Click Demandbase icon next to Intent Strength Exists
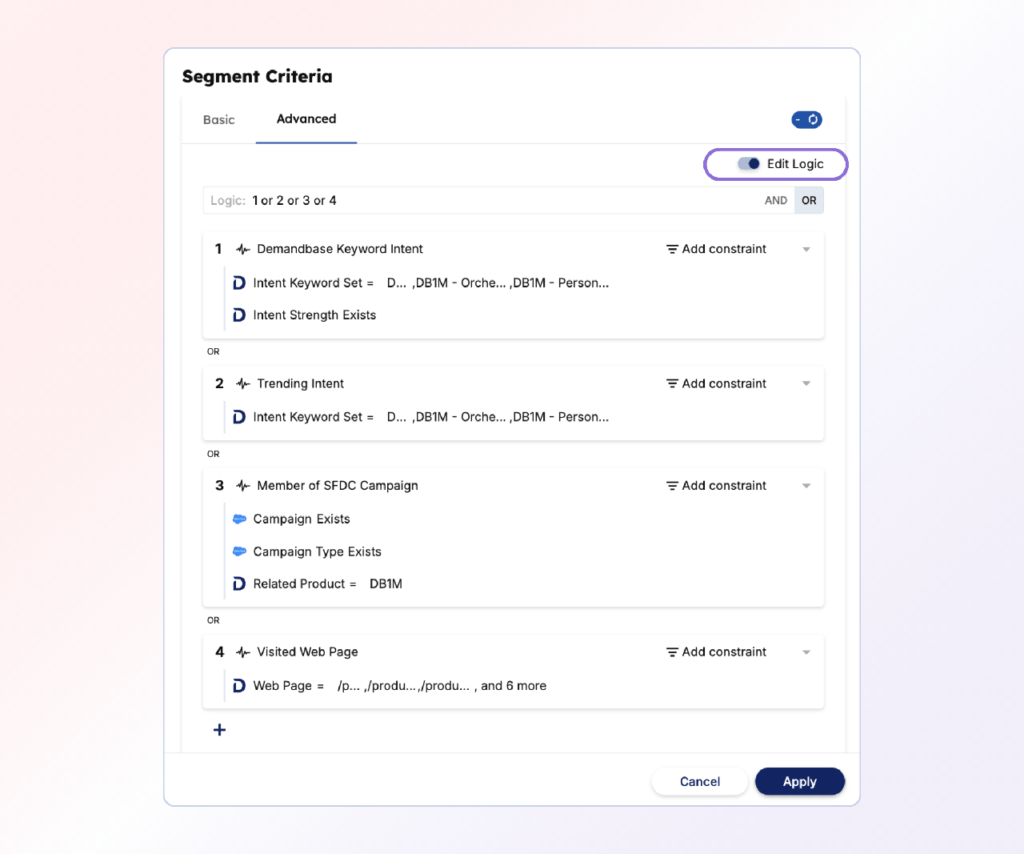This screenshot has width=1024, height=854. click(x=239, y=315)
